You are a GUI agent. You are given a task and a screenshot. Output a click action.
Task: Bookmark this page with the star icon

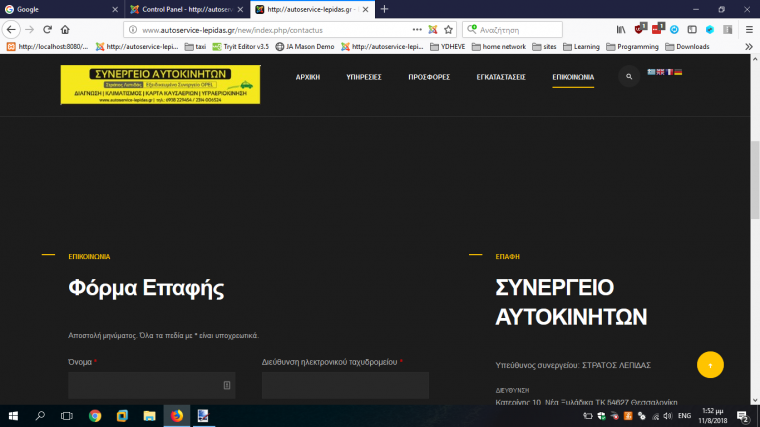tap(448, 29)
